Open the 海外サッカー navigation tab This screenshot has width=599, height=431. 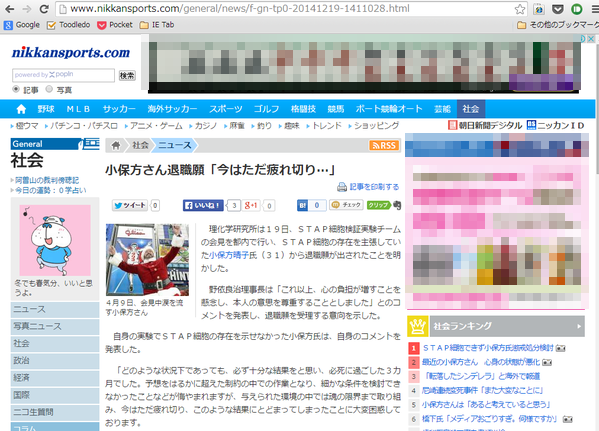pyautogui.click(x=172, y=109)
